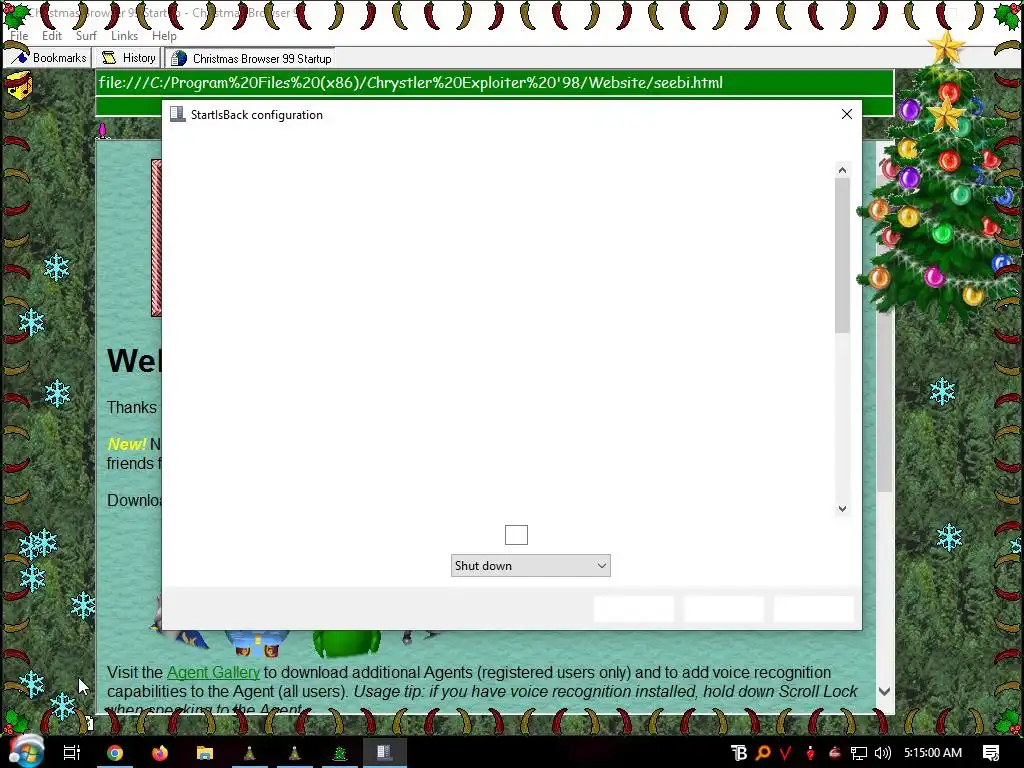Screen dimensions: 1024x768
Task: Click the gift box icon beside the address bar
Action: (19, 86)
